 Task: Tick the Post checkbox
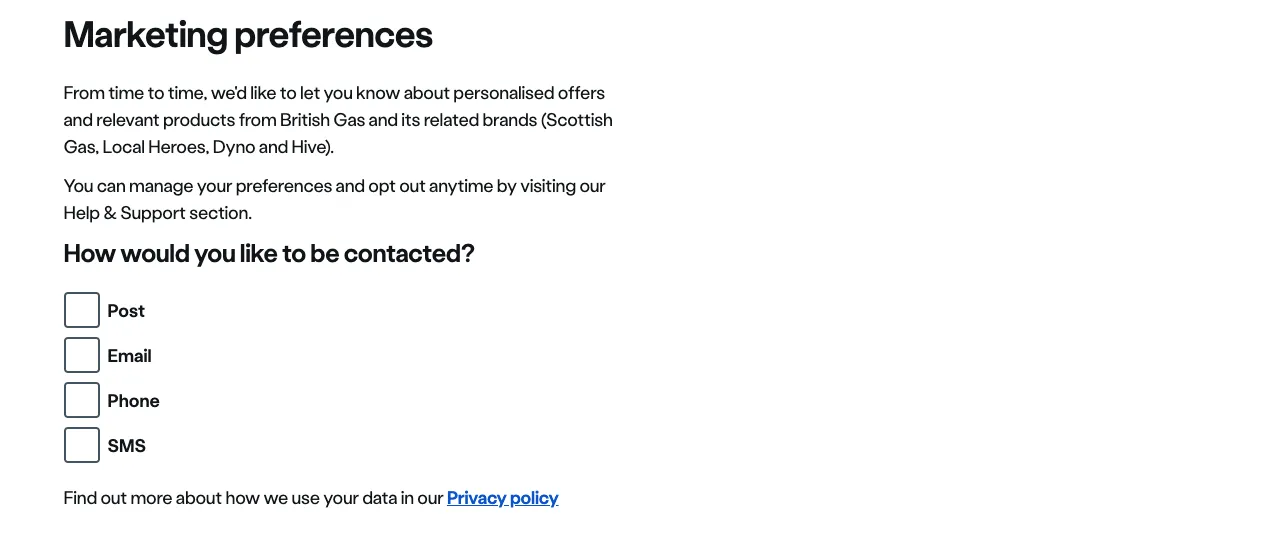82,310
